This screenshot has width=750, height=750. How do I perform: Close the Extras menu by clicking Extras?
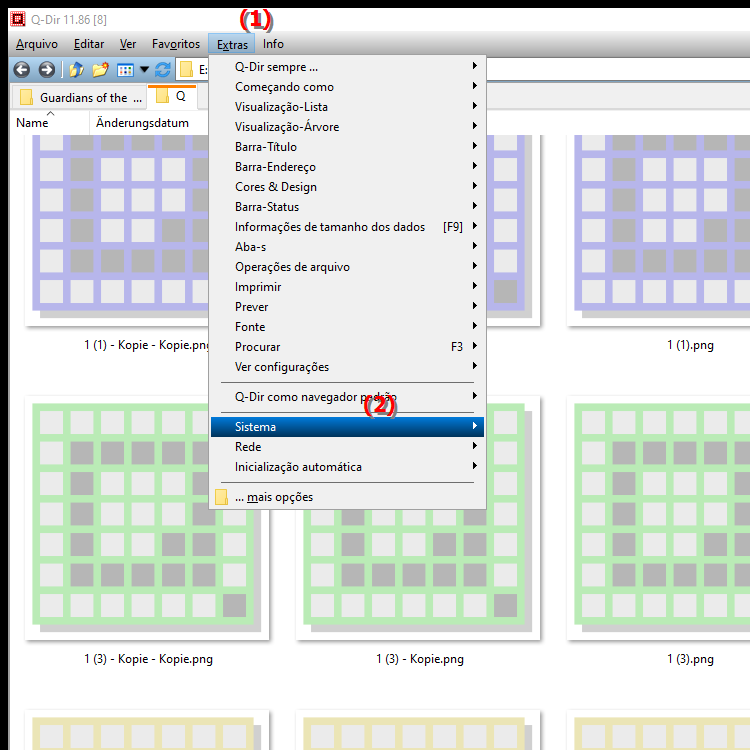click(x=232, y=44)
